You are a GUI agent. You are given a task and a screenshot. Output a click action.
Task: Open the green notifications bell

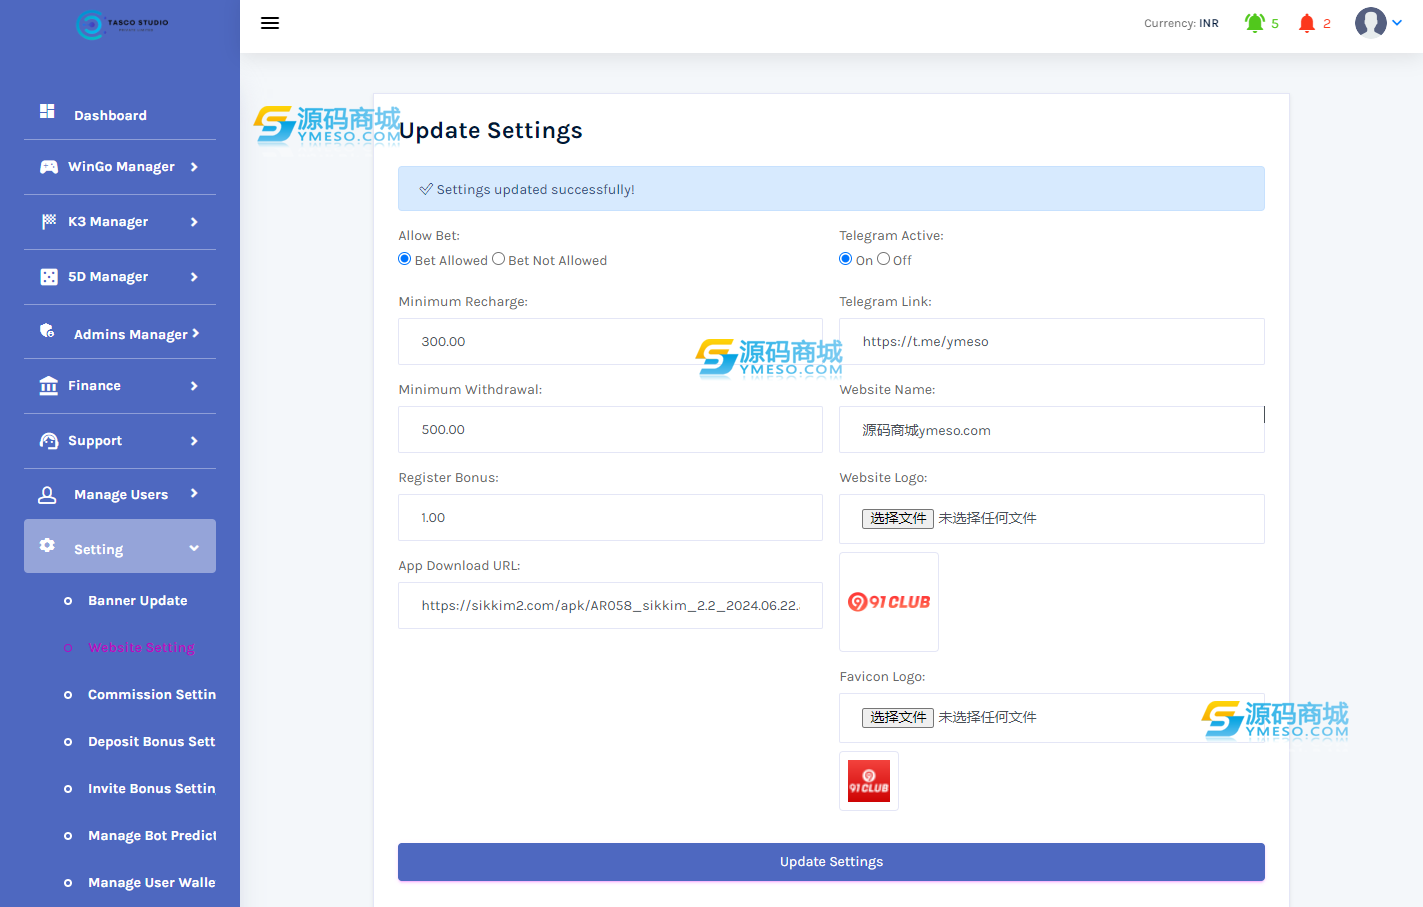pyautogui.click(x=1254, y=23)
